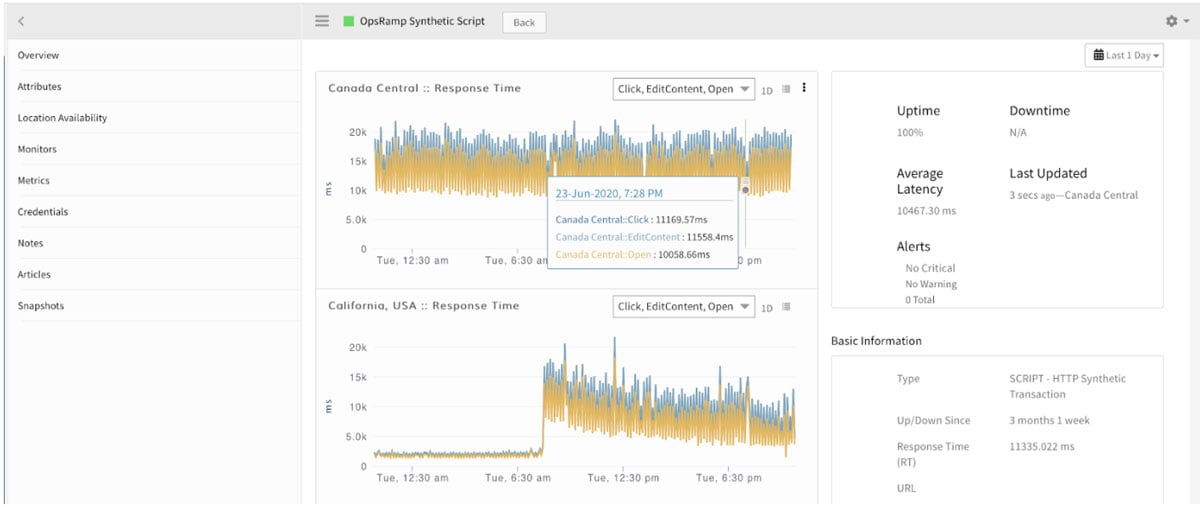1200x507 pixels.
Task: Open the Overview section
Action: point(38,55)
